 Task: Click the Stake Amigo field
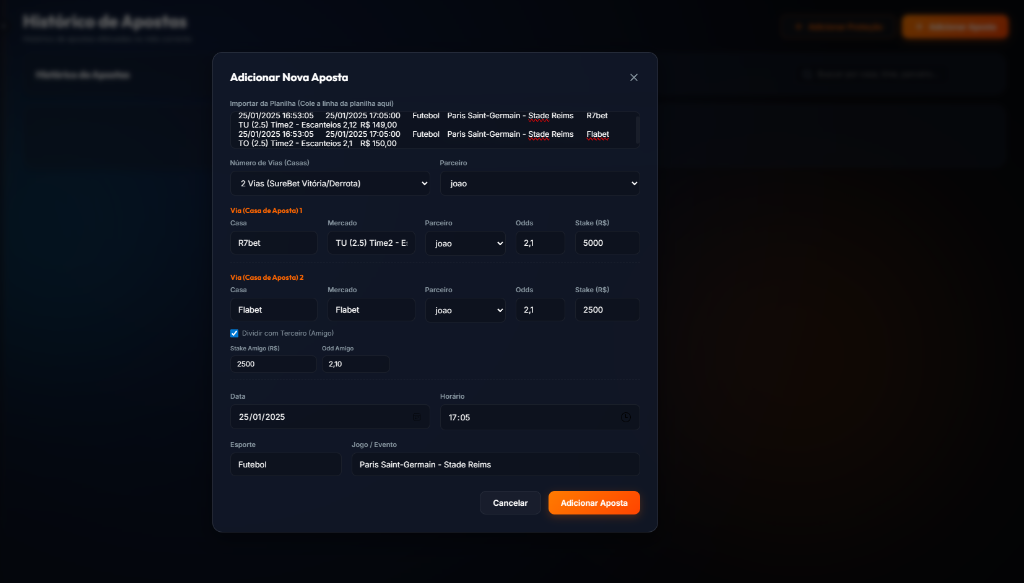pos(273,364)
